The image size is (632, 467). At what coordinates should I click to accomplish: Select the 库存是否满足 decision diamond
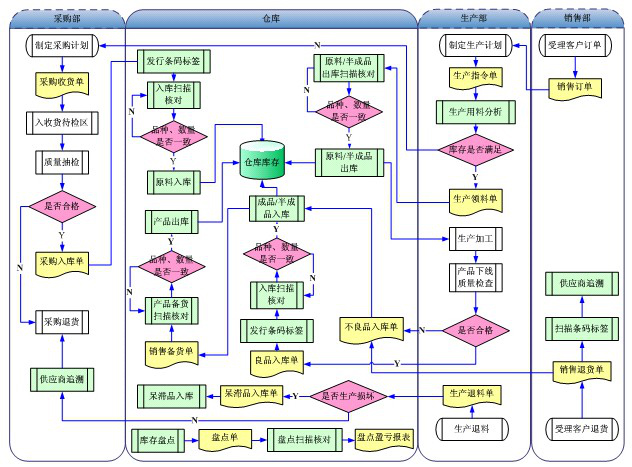point(475,149)
